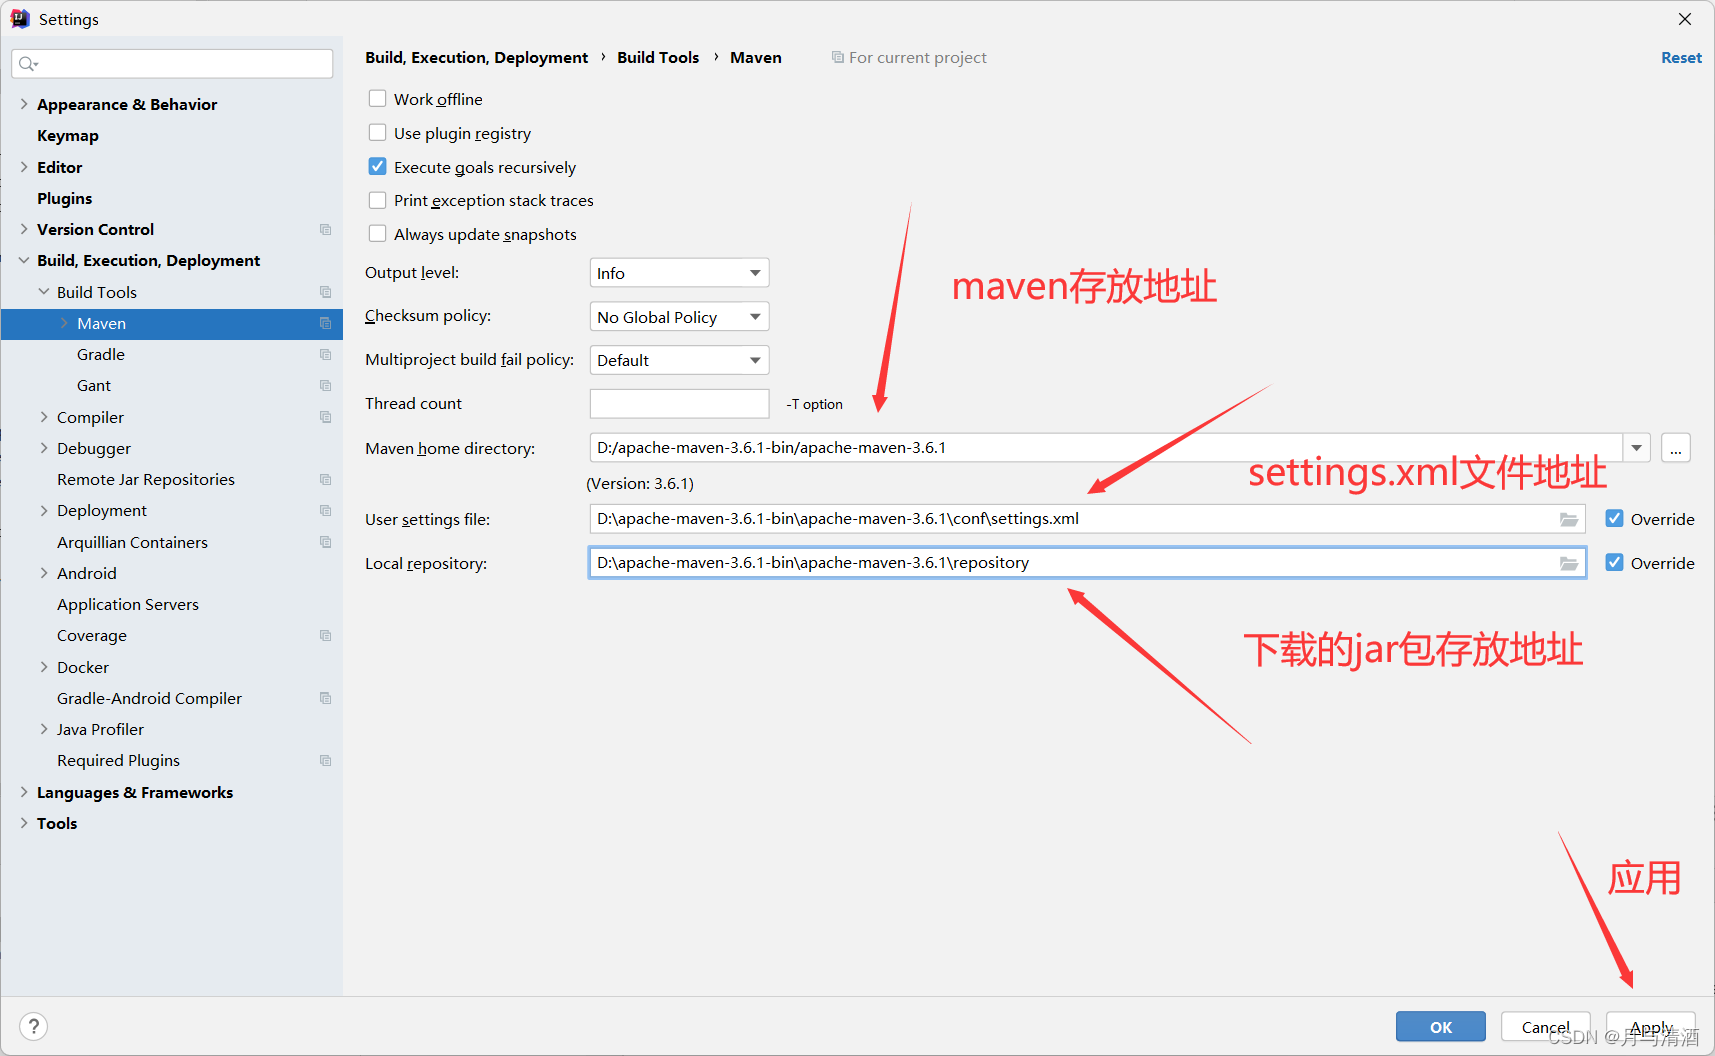Click project-level icon beside Gant
This screenshot has width=1715, height=1056.
pyautogui.click(x=325, y=385)
